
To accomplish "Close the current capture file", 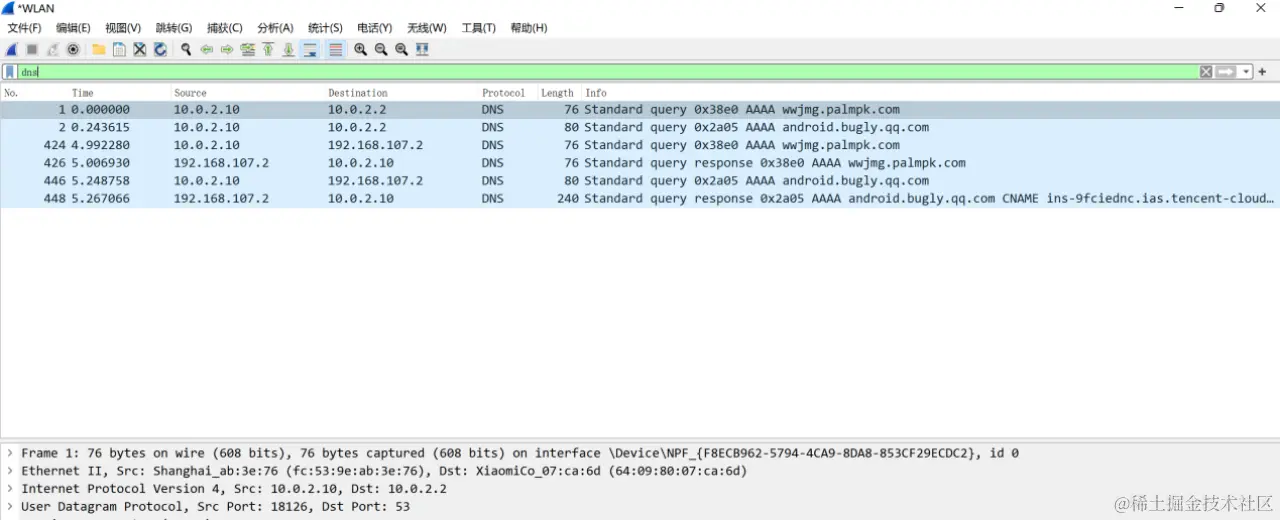I will point(140,49).
